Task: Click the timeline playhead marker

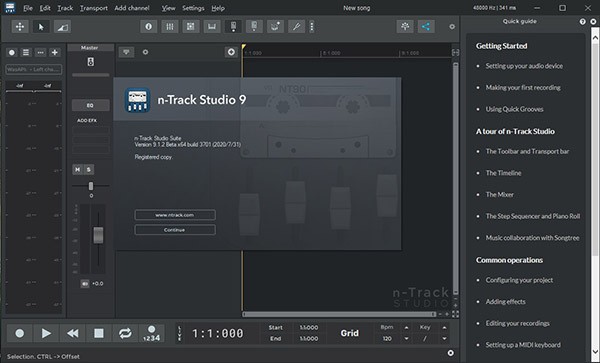Action: pyautogui.click(x=244, y=47)
